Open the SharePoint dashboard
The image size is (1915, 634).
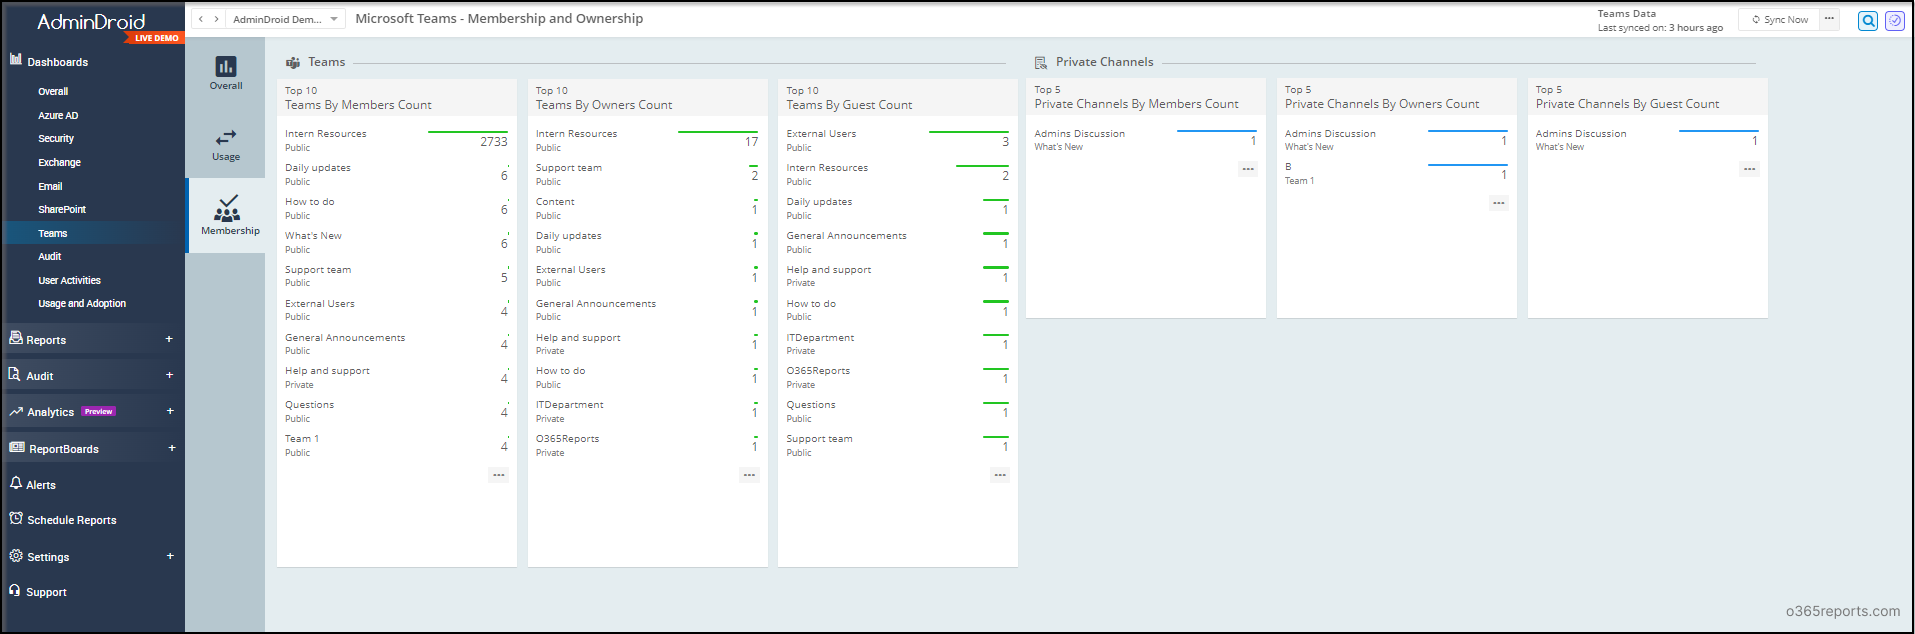click(x=62, y=209)
